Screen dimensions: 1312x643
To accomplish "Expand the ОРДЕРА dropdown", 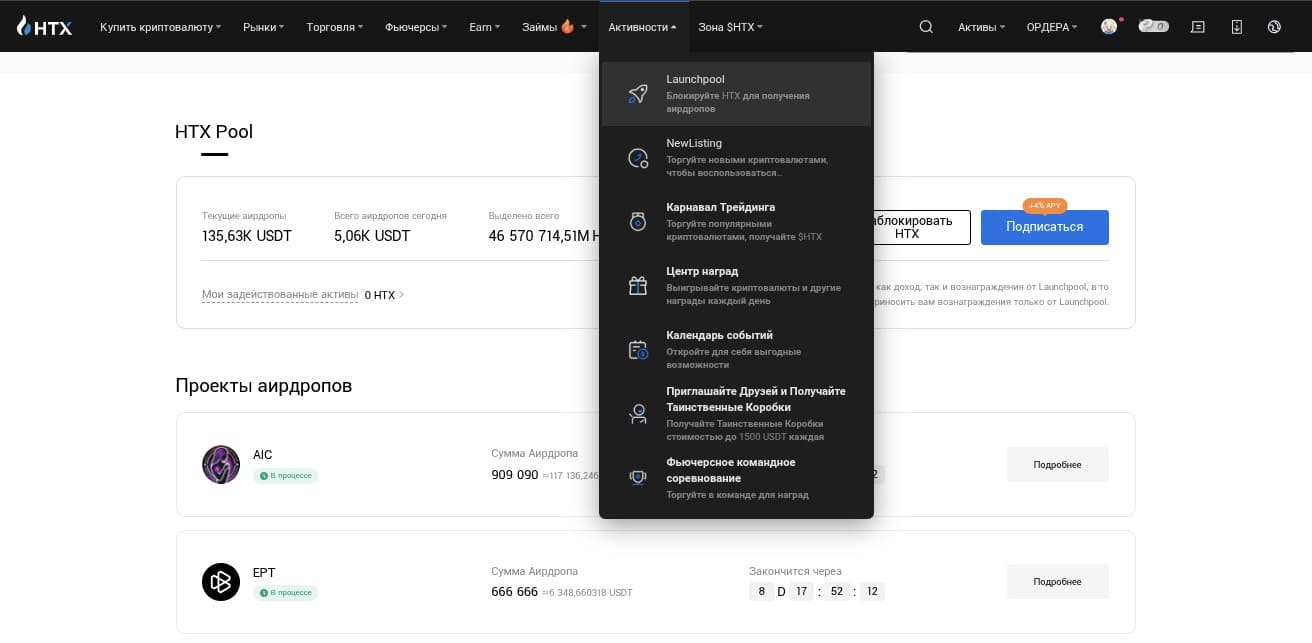I will click(1052, 27).
